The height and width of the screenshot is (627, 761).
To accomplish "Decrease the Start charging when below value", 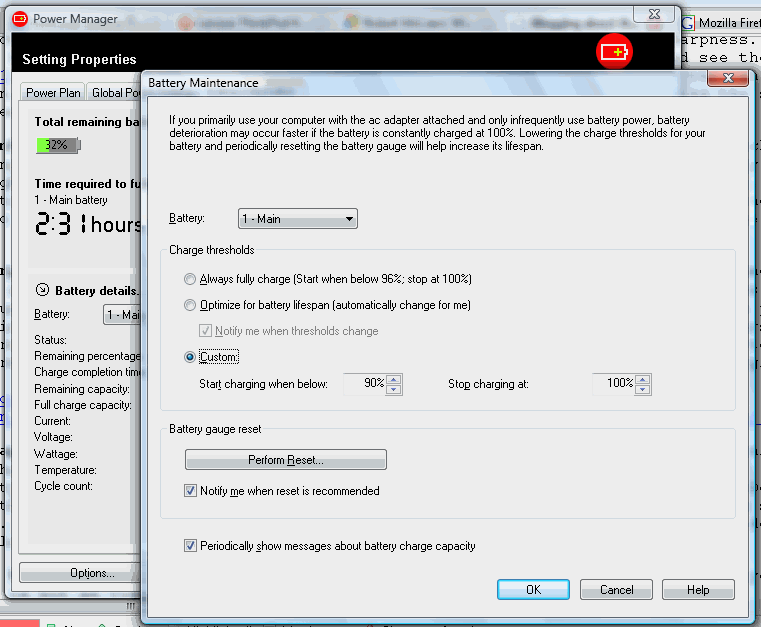I will point(394,389).
